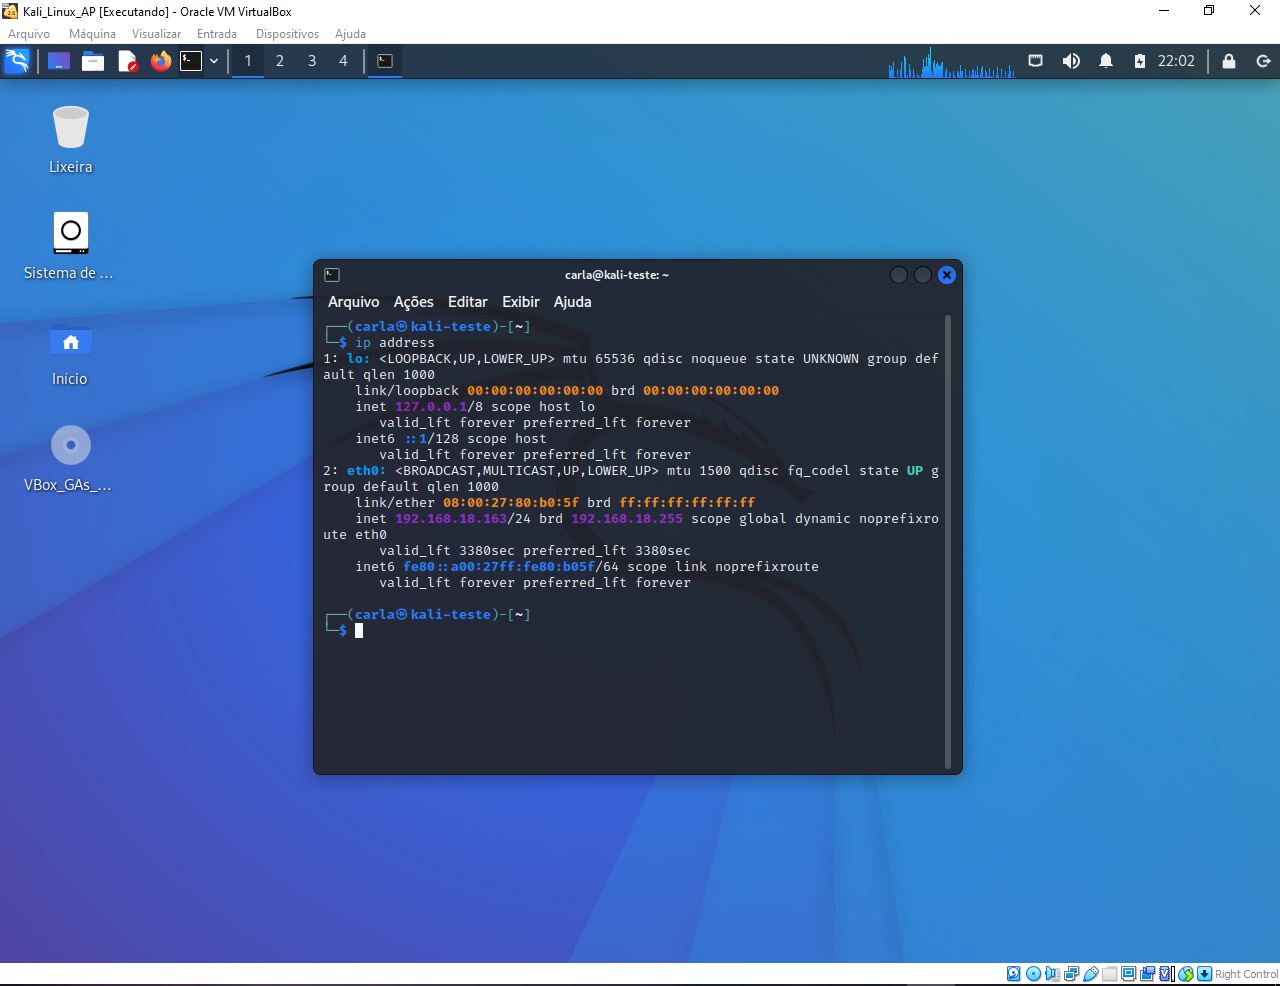1280x986 pixels.
Task: Launch terminal emulator from the panel
Action: tap(191, 61)
